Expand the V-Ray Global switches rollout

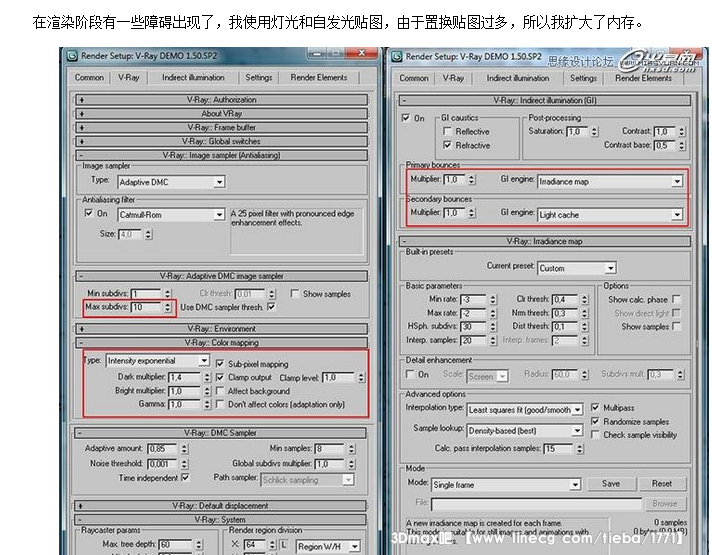coord(222,141)
